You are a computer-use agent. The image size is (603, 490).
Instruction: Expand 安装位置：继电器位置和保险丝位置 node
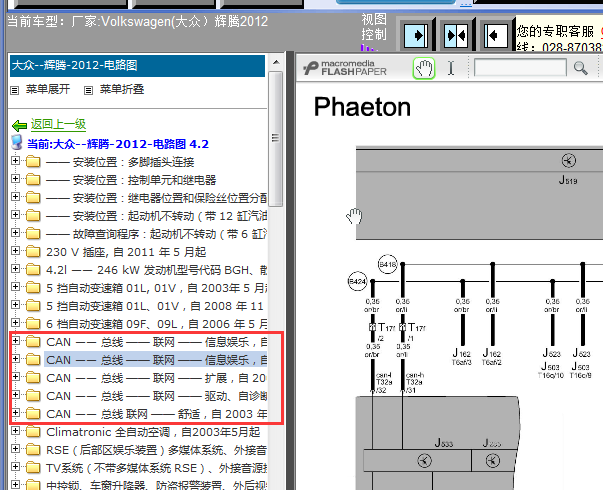tap(15, 197)
